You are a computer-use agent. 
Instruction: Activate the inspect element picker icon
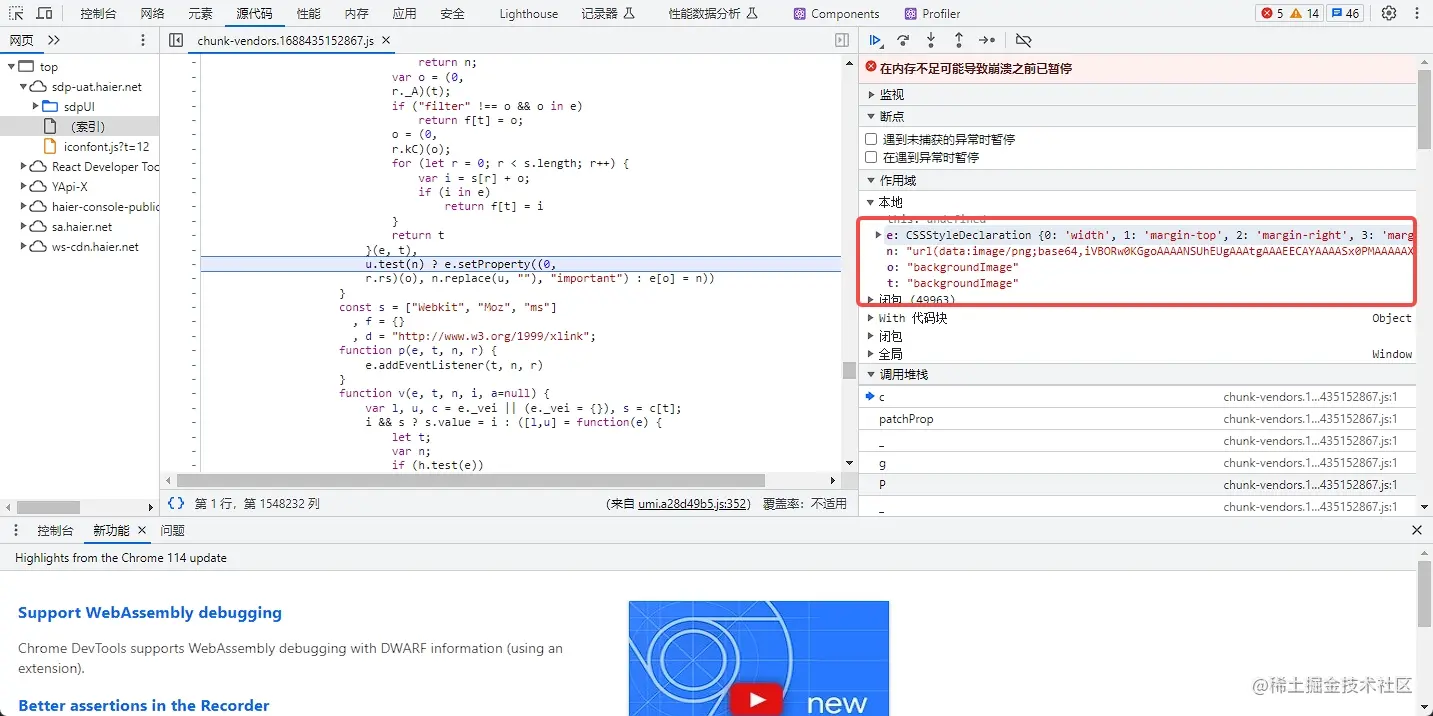[16, 13]
